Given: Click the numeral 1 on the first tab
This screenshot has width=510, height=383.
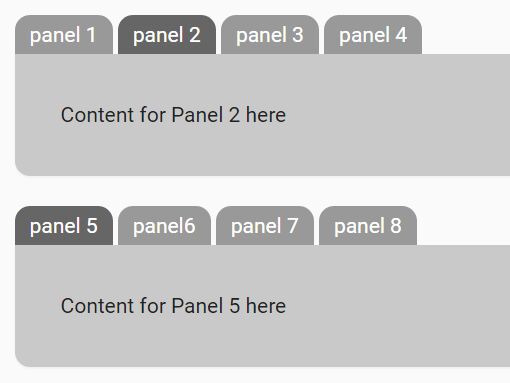Looking at the screenshot, I should click(91, 35).
